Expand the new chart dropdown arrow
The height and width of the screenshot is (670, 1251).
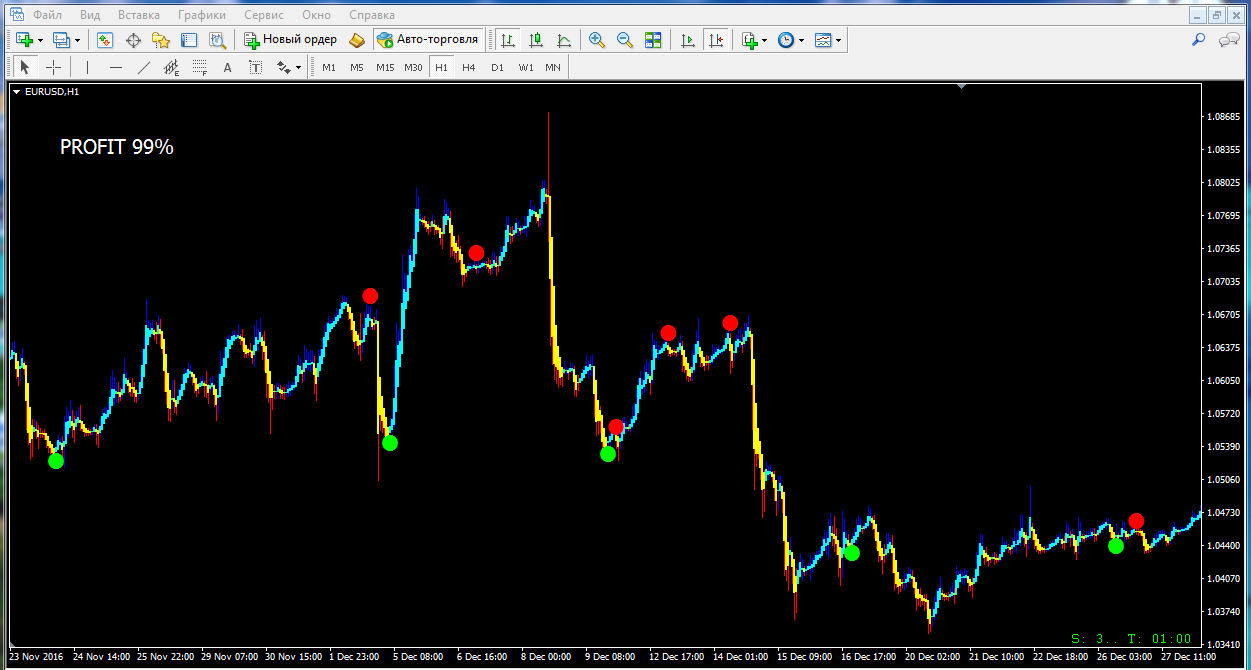point(40,41)
